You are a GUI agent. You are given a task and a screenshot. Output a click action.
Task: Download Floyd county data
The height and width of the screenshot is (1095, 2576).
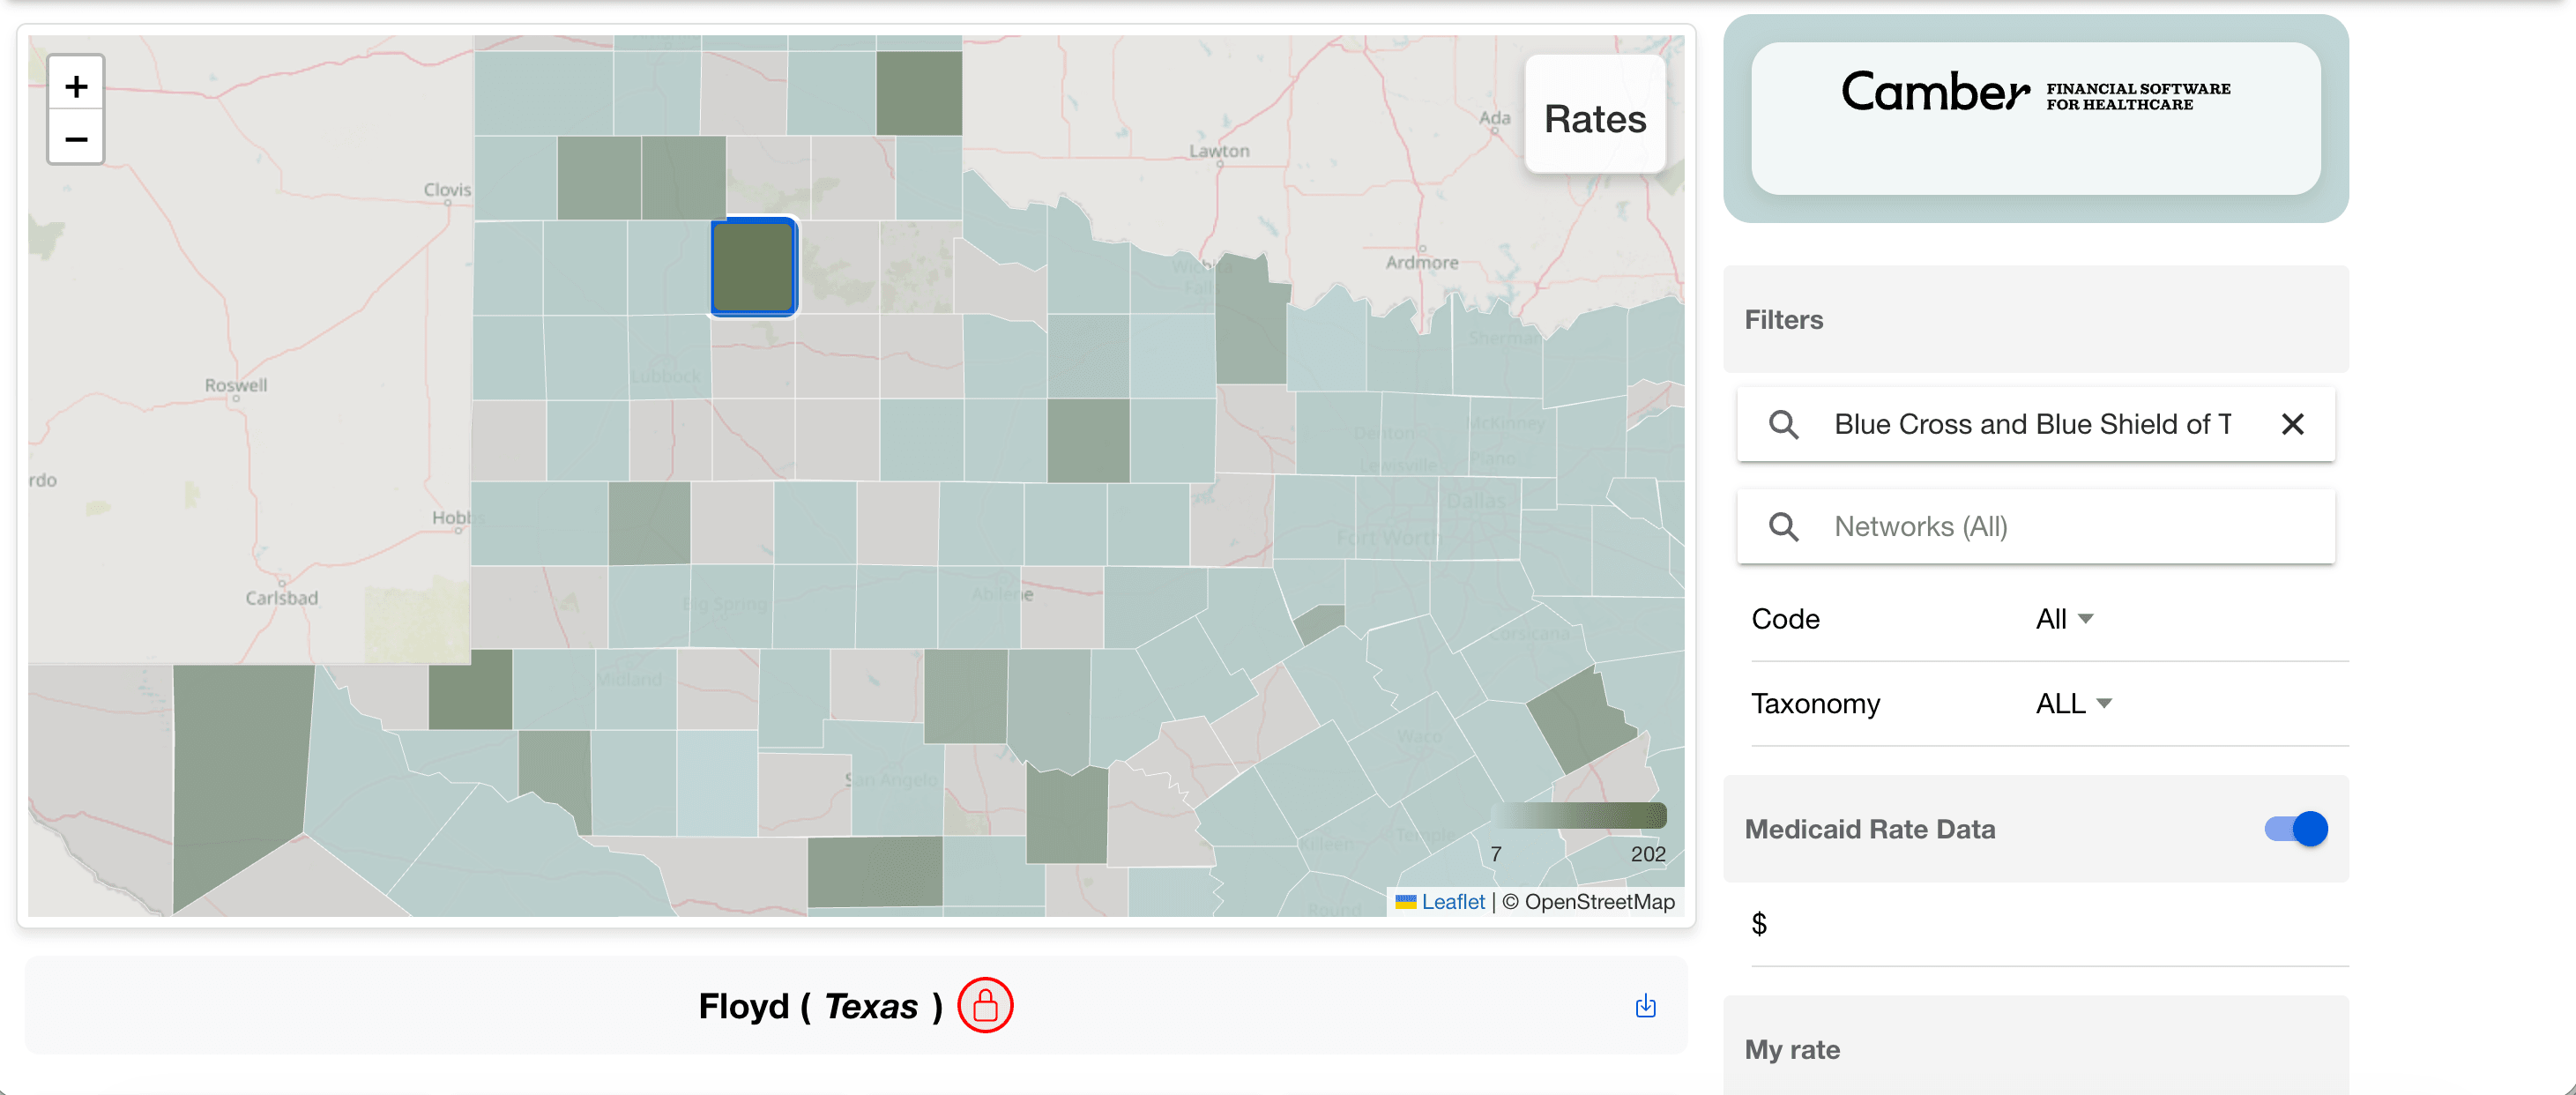[x=1645, y=1005]
